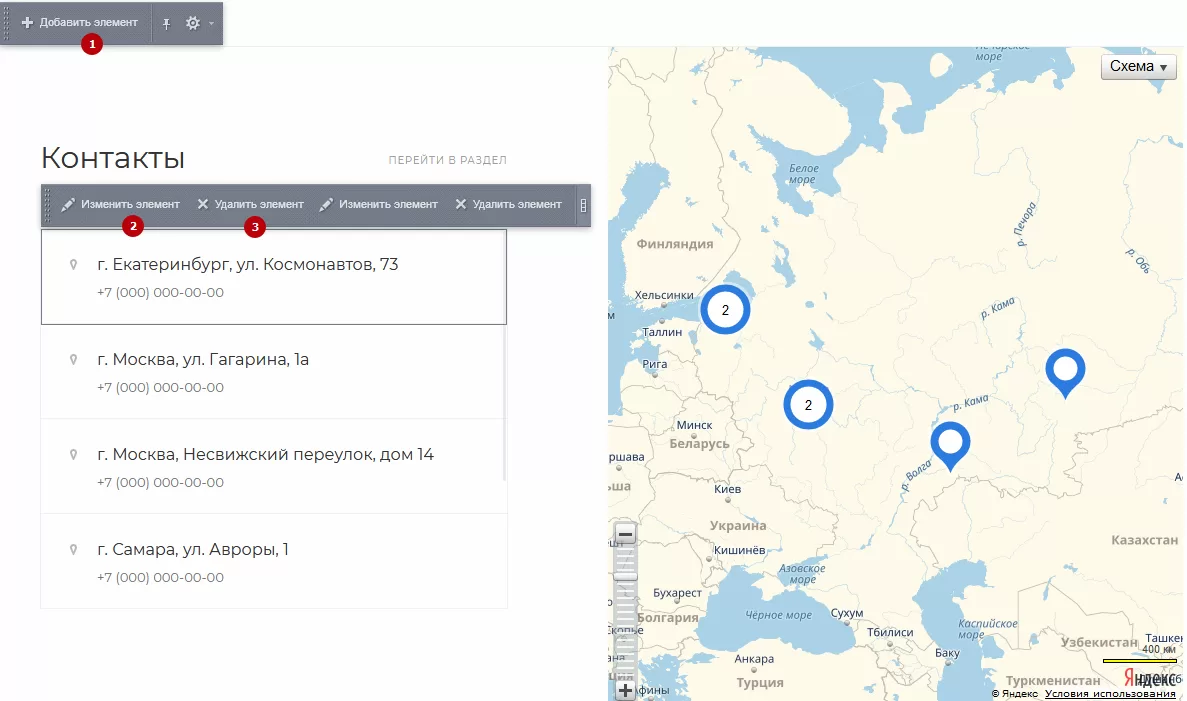Click the pin icon in top toolbar
The height and width of the screenshot is (701, 1187).
click(x=167, y=23)
